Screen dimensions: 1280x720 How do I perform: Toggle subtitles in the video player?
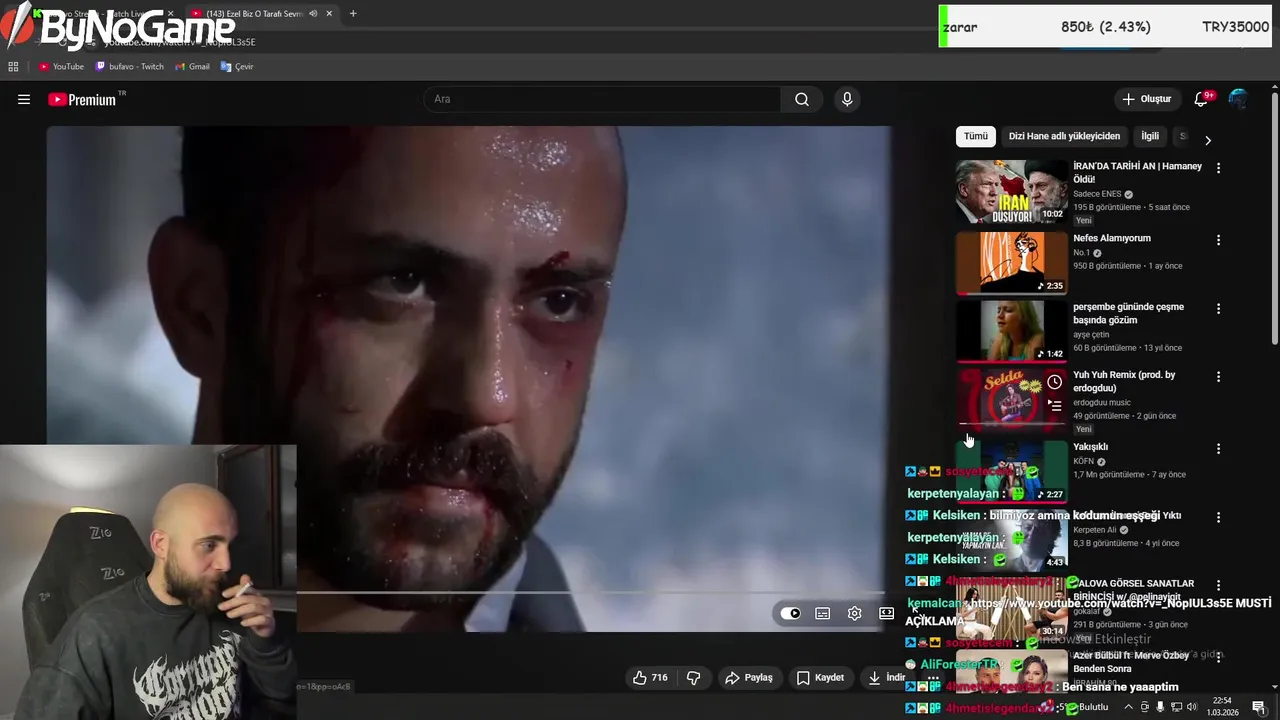click(x=822, y=613)
